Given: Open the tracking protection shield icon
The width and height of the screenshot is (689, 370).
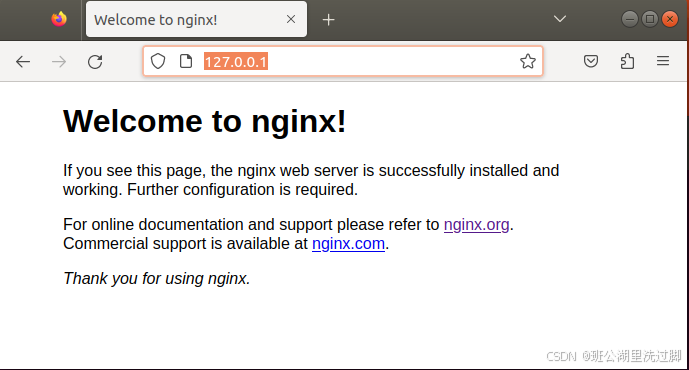Looking at the screenshot, I should pos(158,61).
